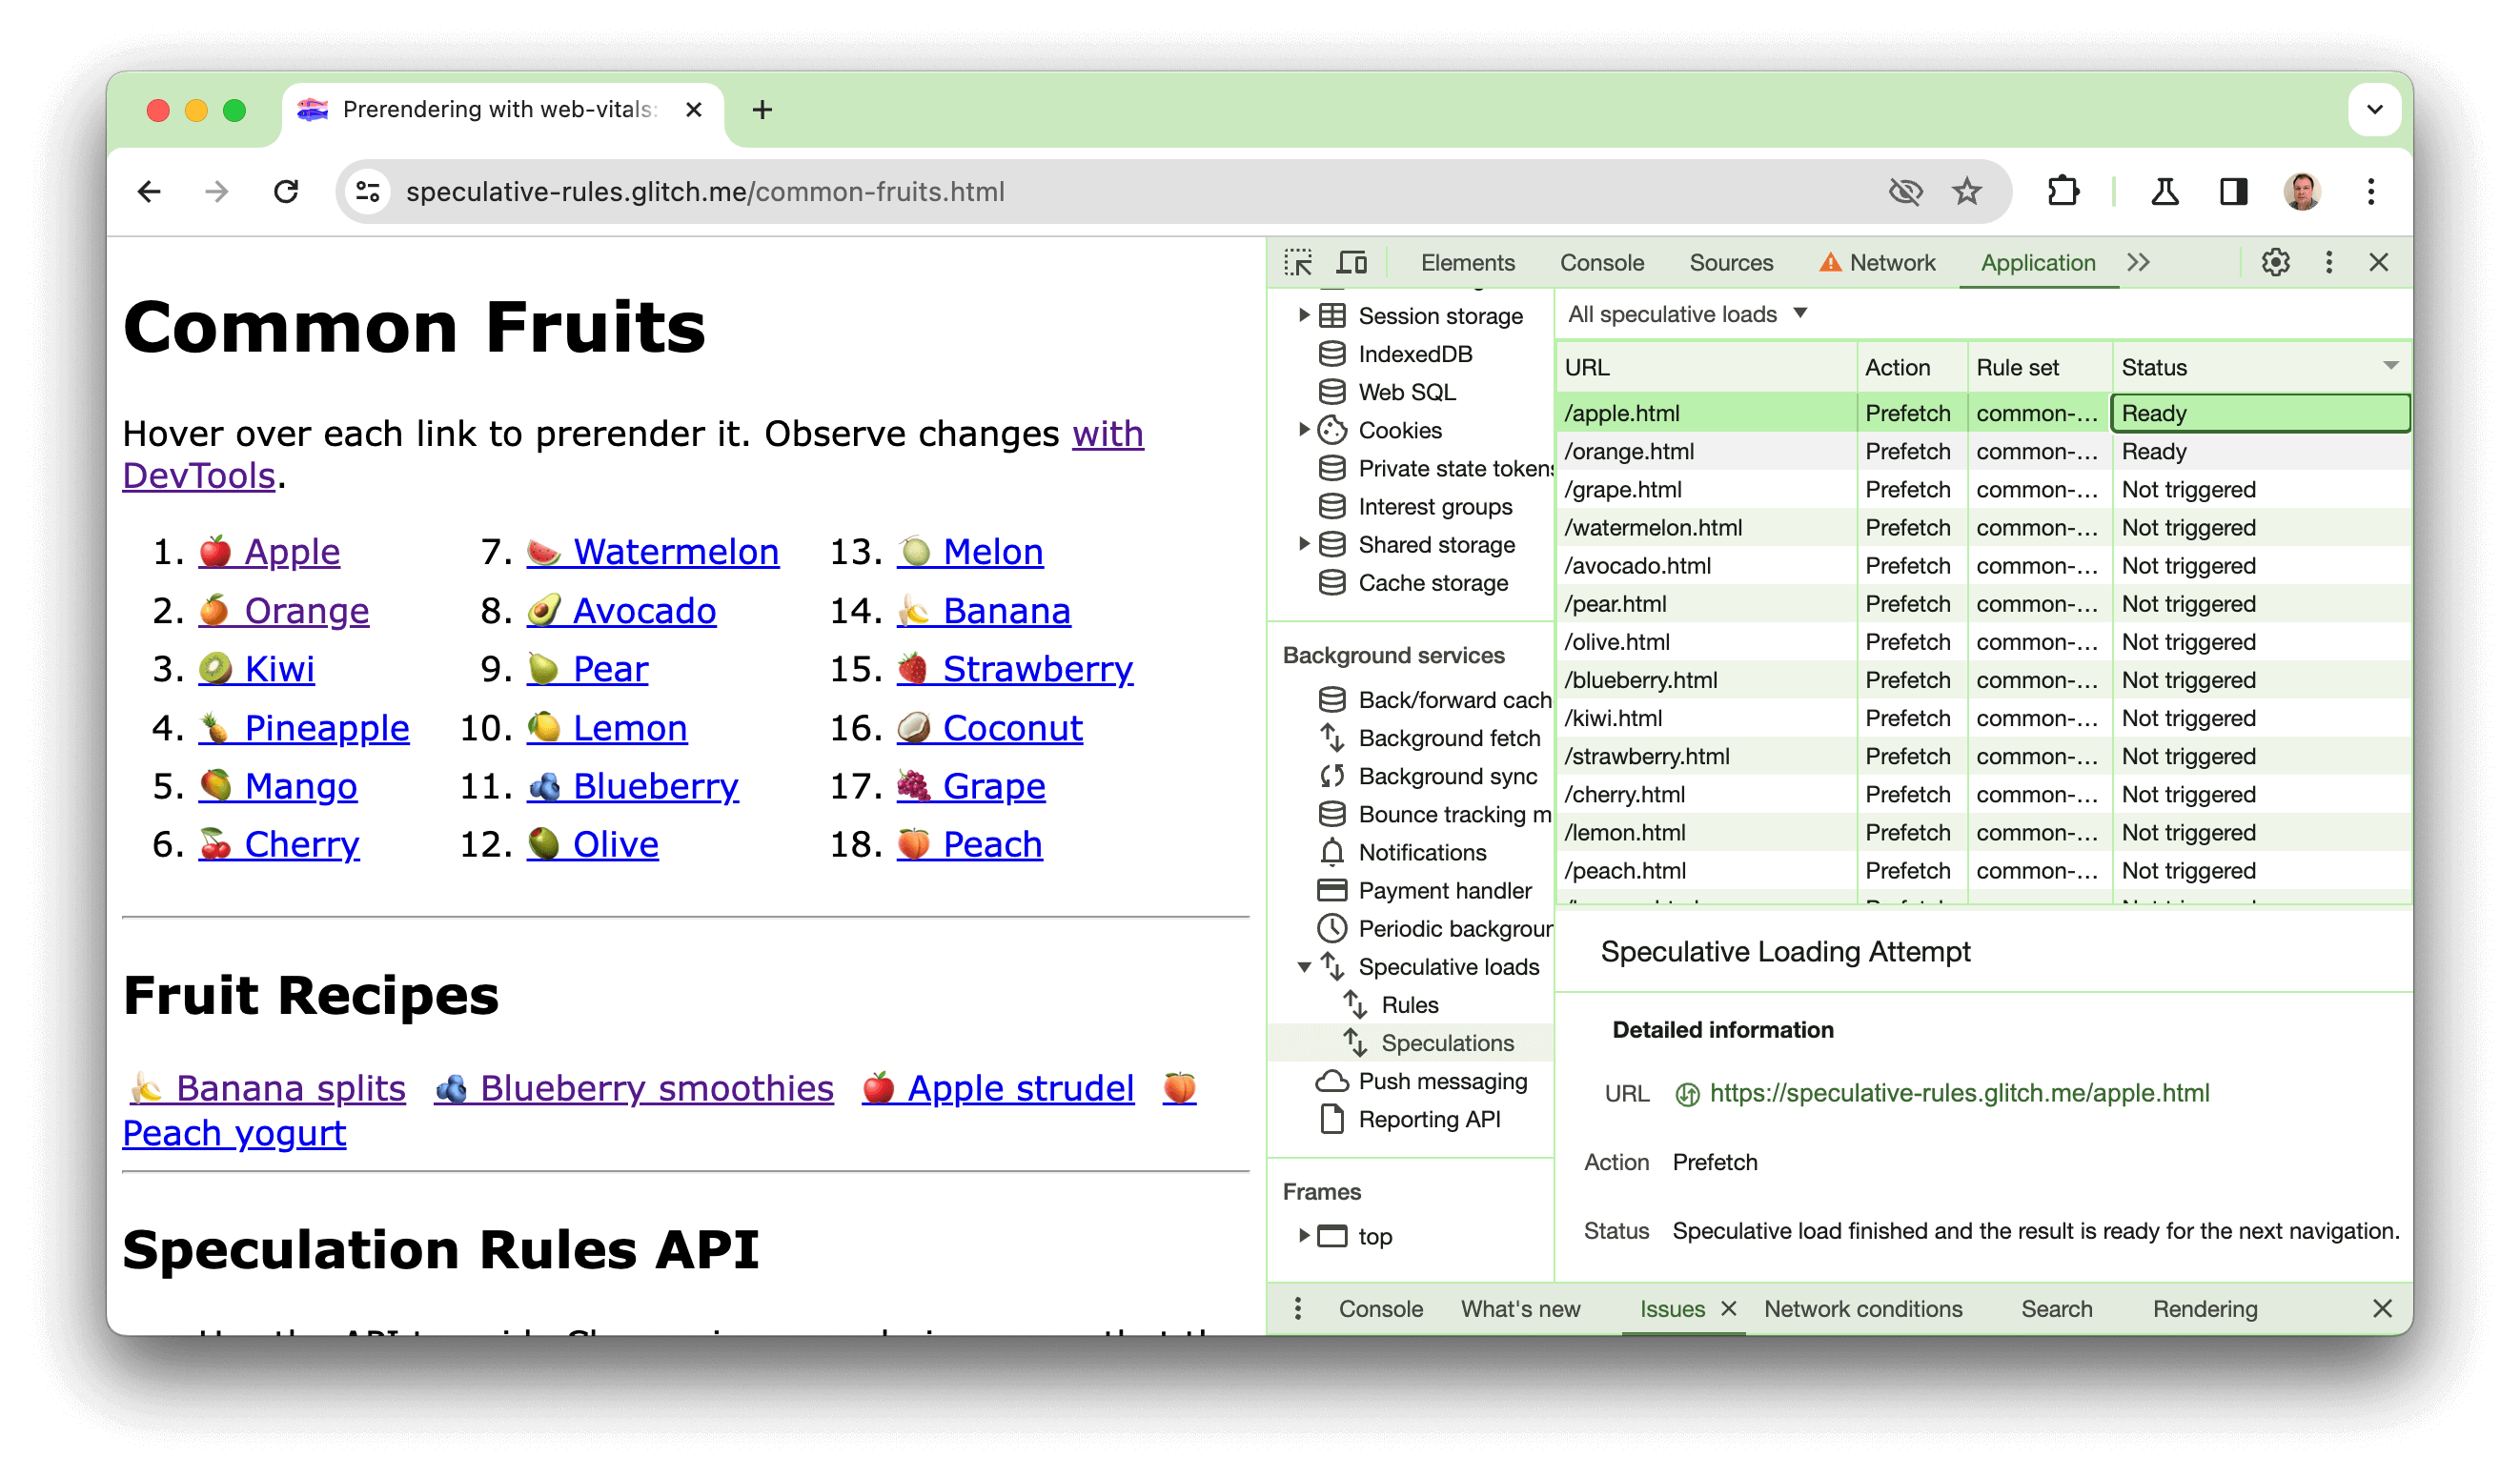This screenshot has width=2520, height=1477.
Task: Click the Rules item under Speculative loads
Action: [1407, 1002]
